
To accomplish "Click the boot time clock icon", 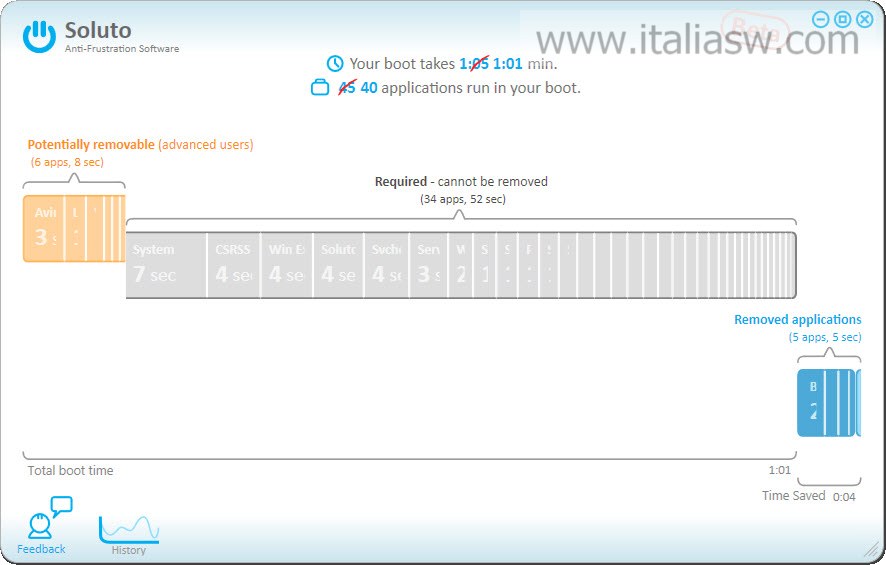I will click(x=335, y=63).
